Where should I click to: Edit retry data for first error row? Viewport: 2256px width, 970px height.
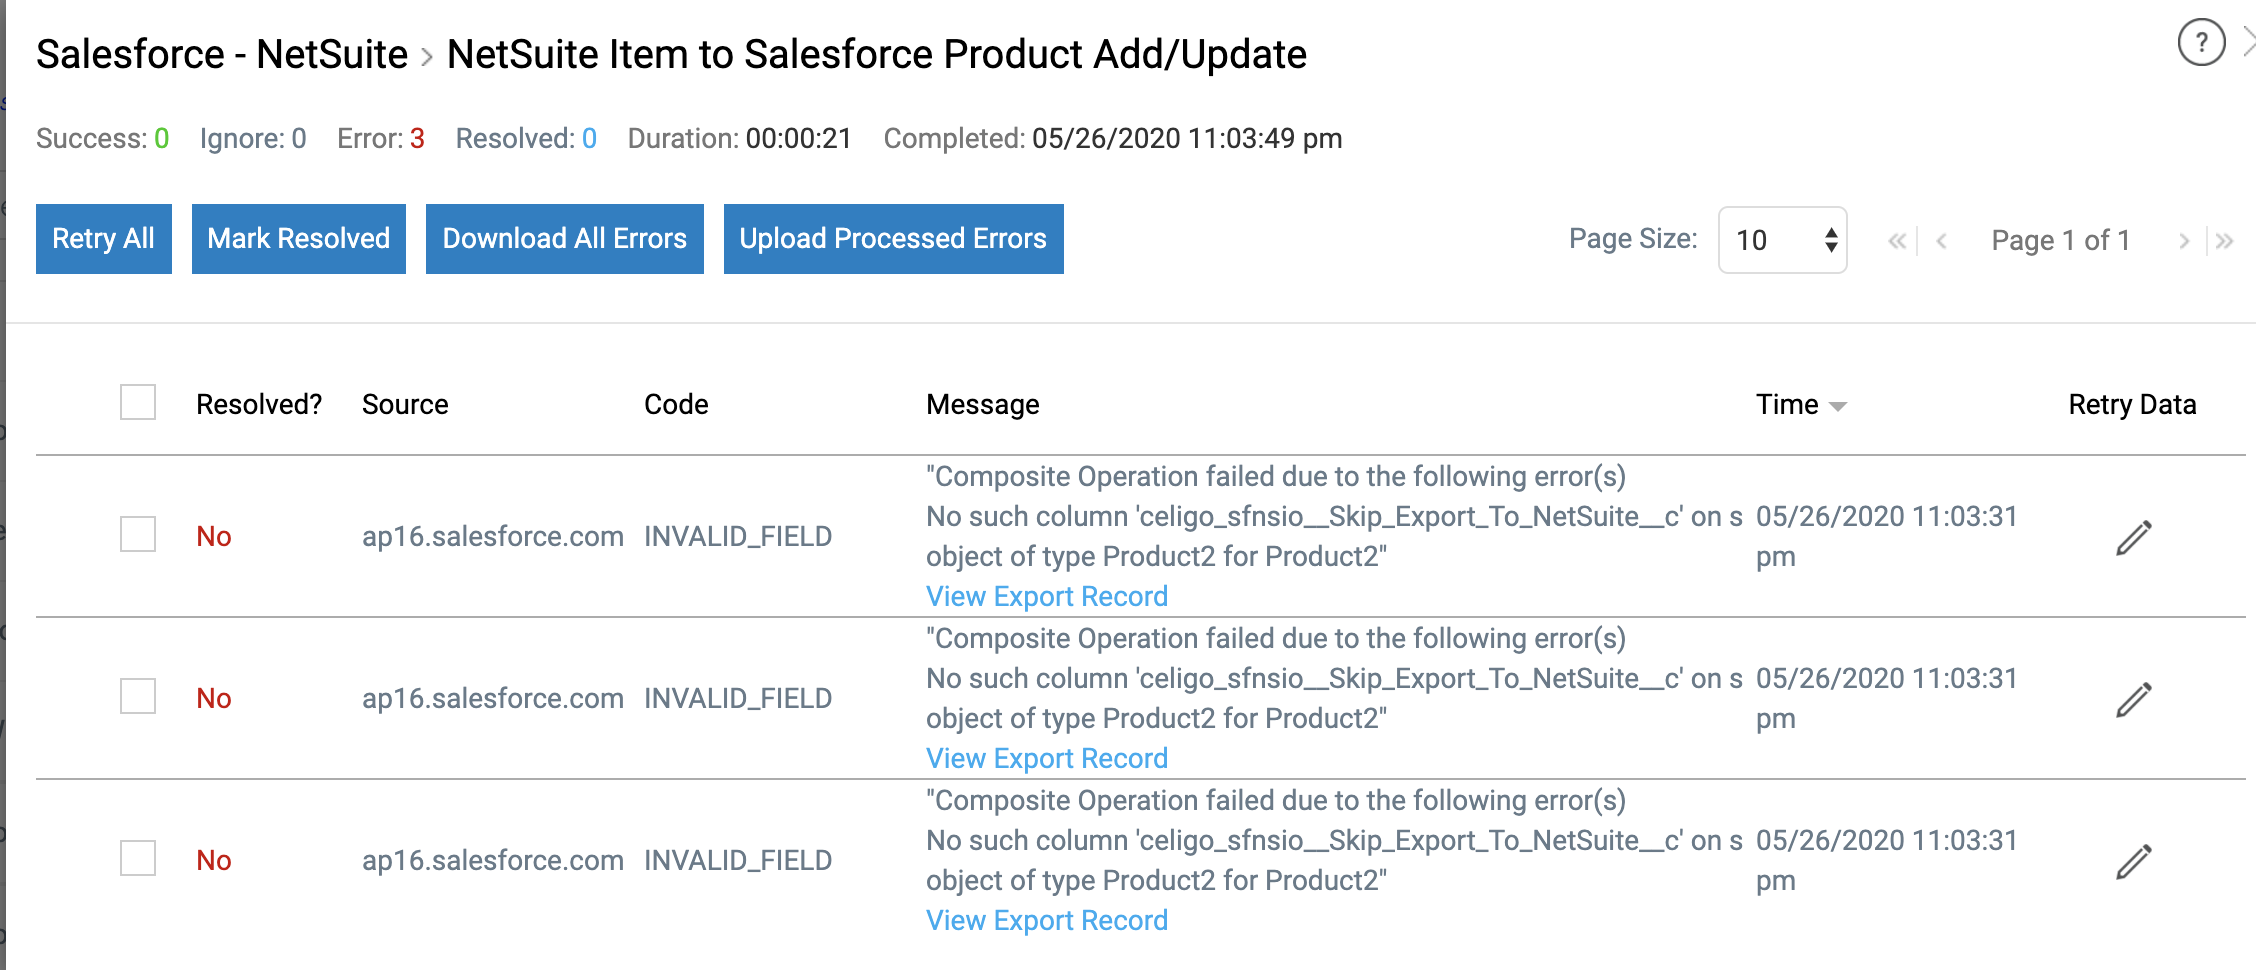pos(2134,538)
